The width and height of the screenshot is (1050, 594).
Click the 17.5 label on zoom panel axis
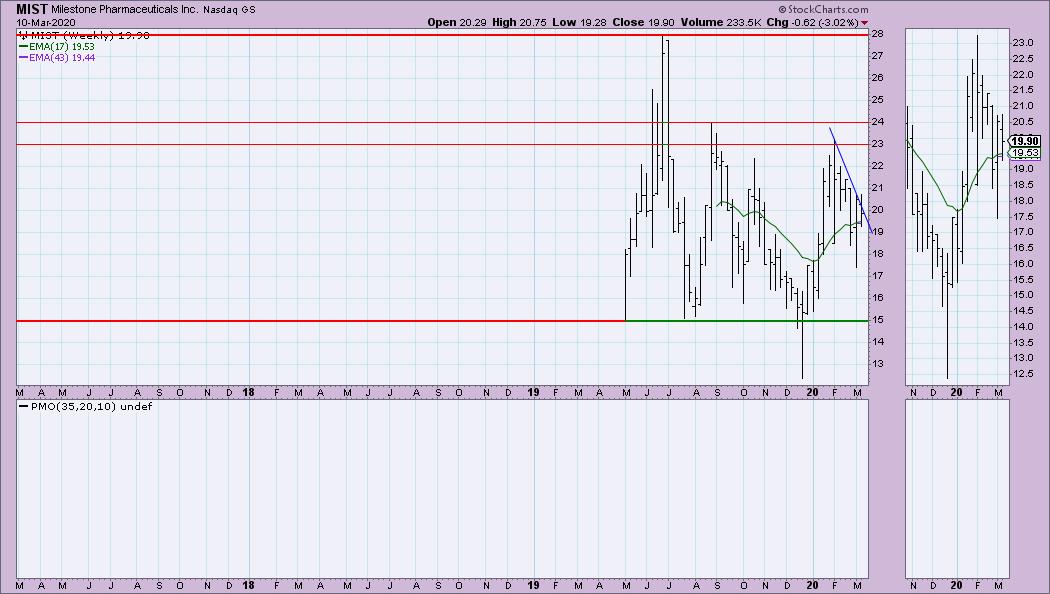click(x=1021, y=217)
